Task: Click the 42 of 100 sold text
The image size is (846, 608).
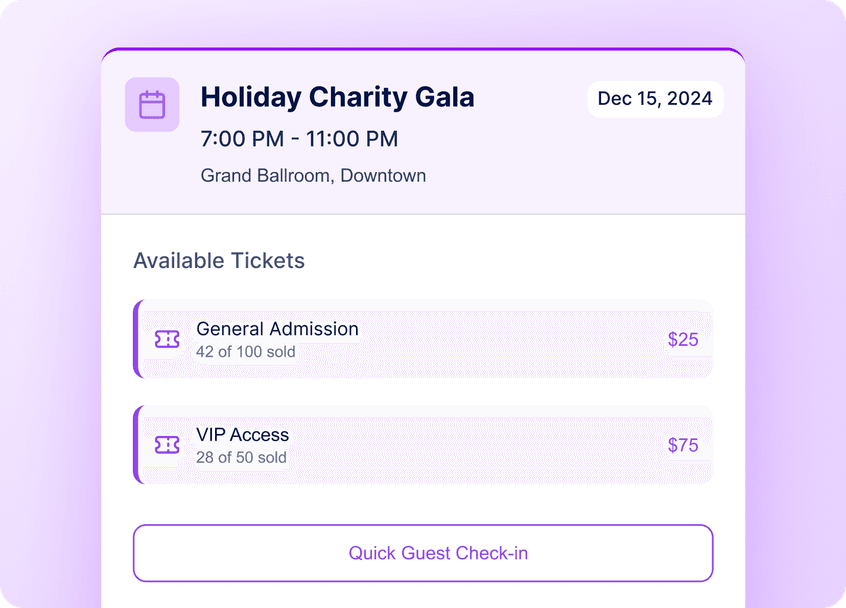Action: coord(245,352)
